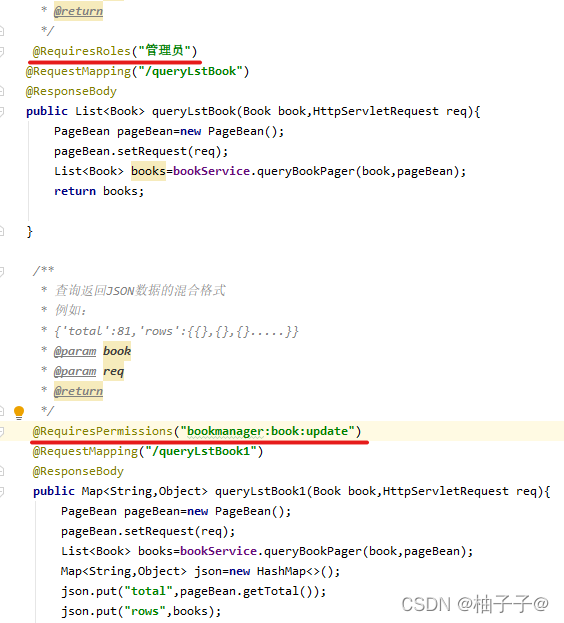Click queryLstBook1 method name in declaration
Image resolution: width=564 pixels, height=623 pixels.
260,492
